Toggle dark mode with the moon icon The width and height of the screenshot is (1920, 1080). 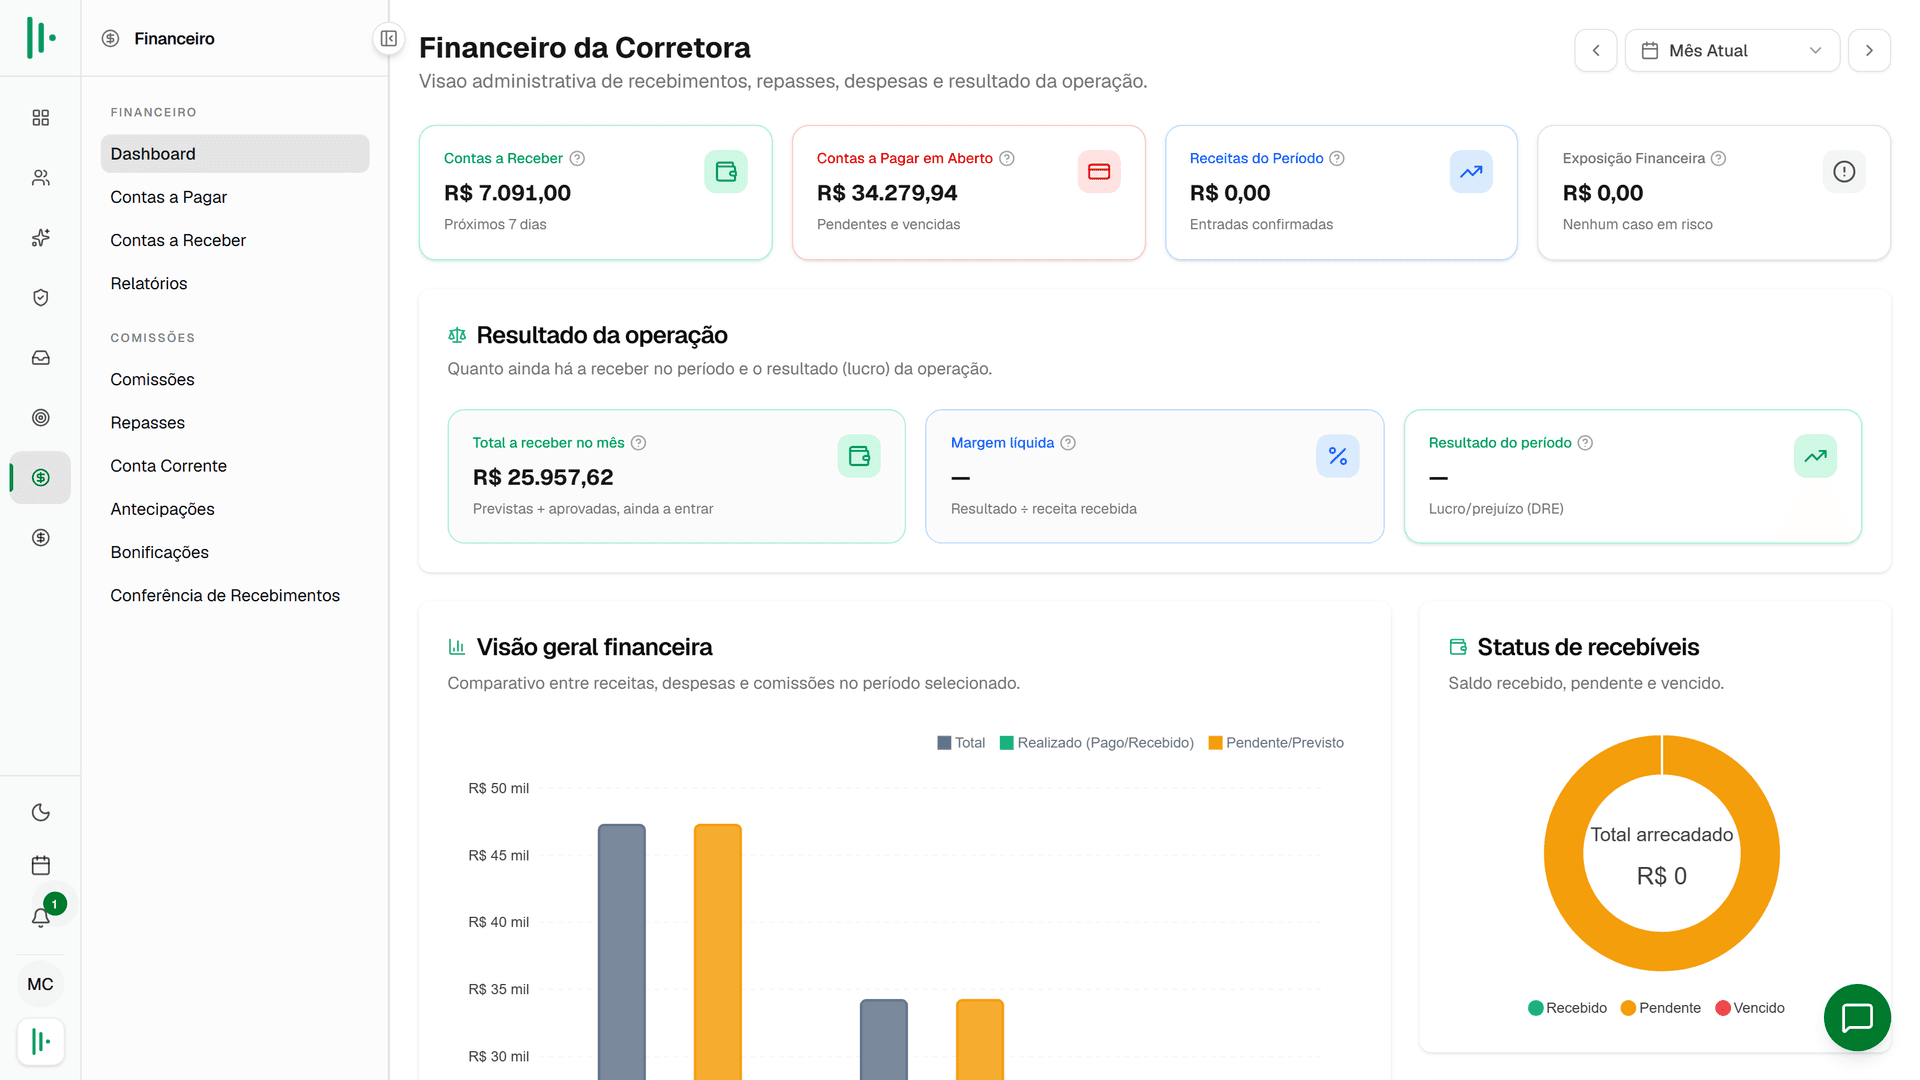[x=40, y=812]
